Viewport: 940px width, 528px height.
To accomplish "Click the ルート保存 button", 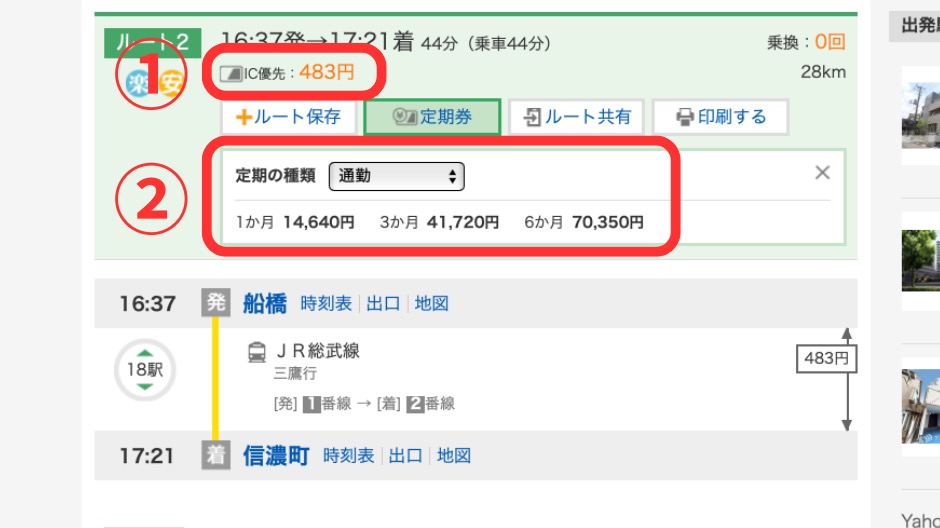I will [x=288, y=117].
